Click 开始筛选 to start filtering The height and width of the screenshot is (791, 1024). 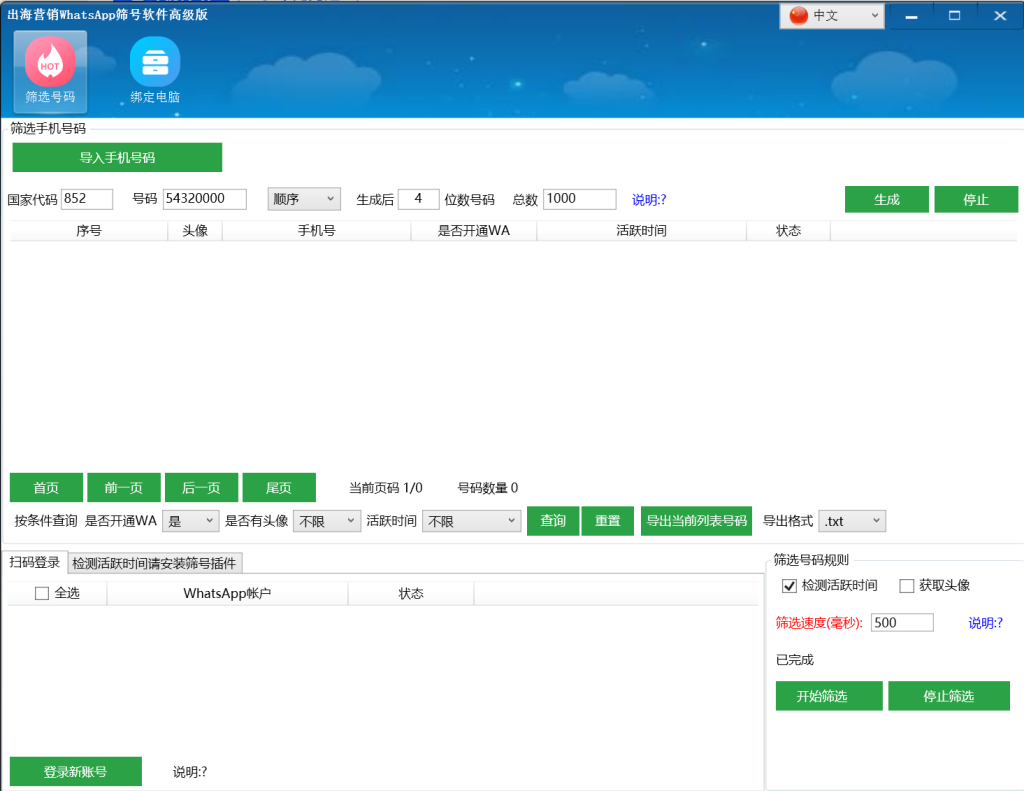828,695
